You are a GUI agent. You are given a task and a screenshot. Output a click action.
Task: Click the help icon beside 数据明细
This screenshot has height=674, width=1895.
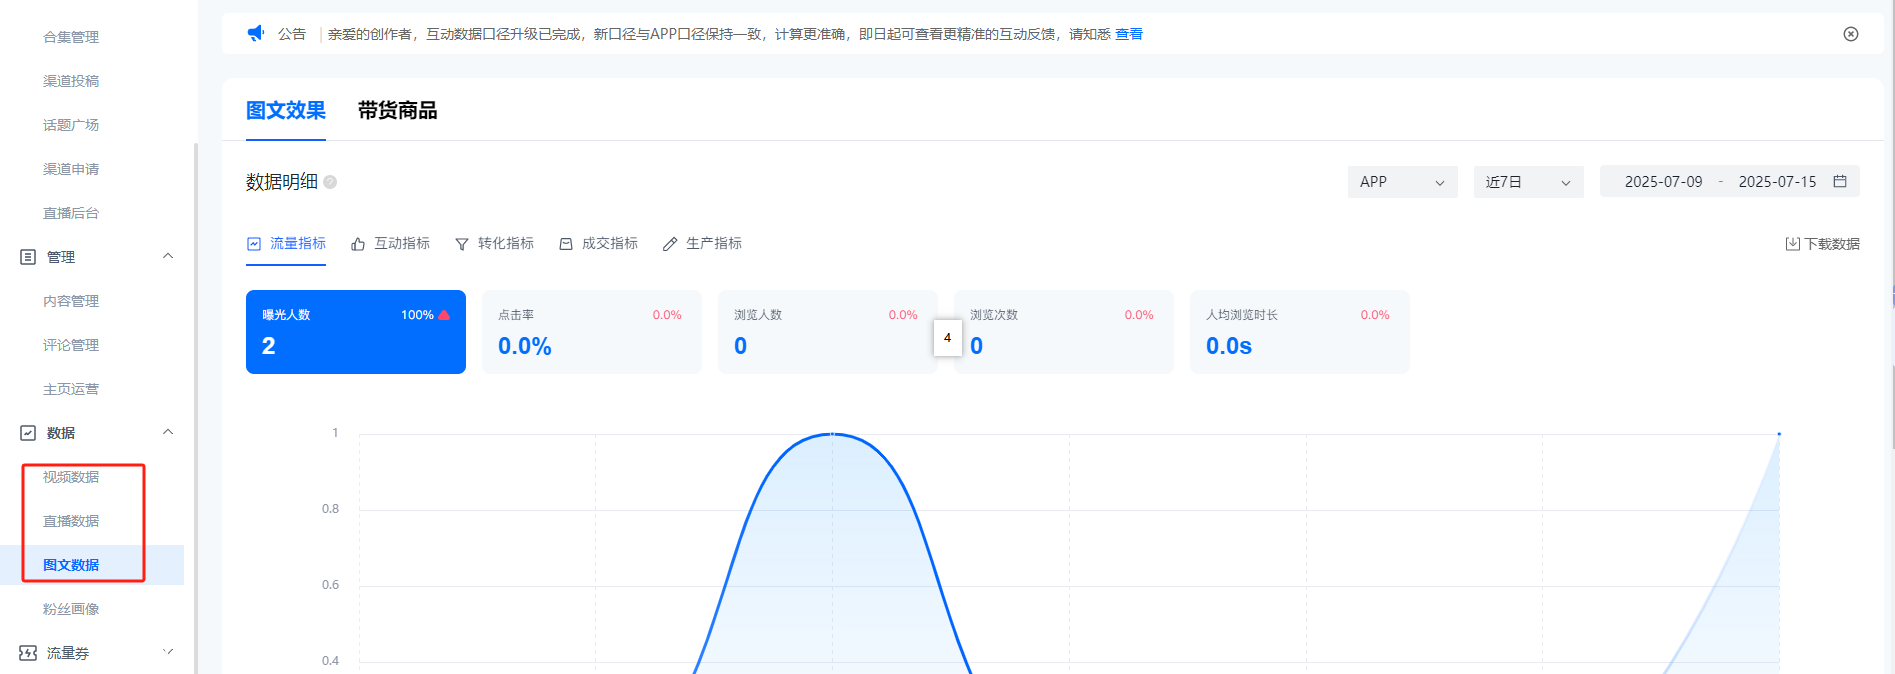(x=330, y=182)
